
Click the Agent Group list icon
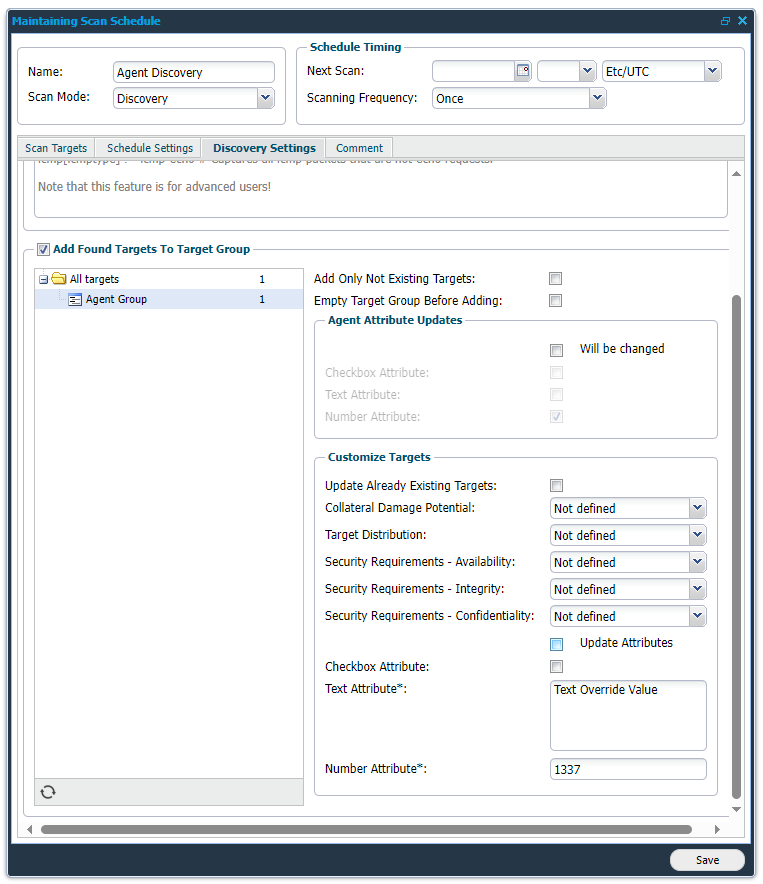[x=75, y=300]
